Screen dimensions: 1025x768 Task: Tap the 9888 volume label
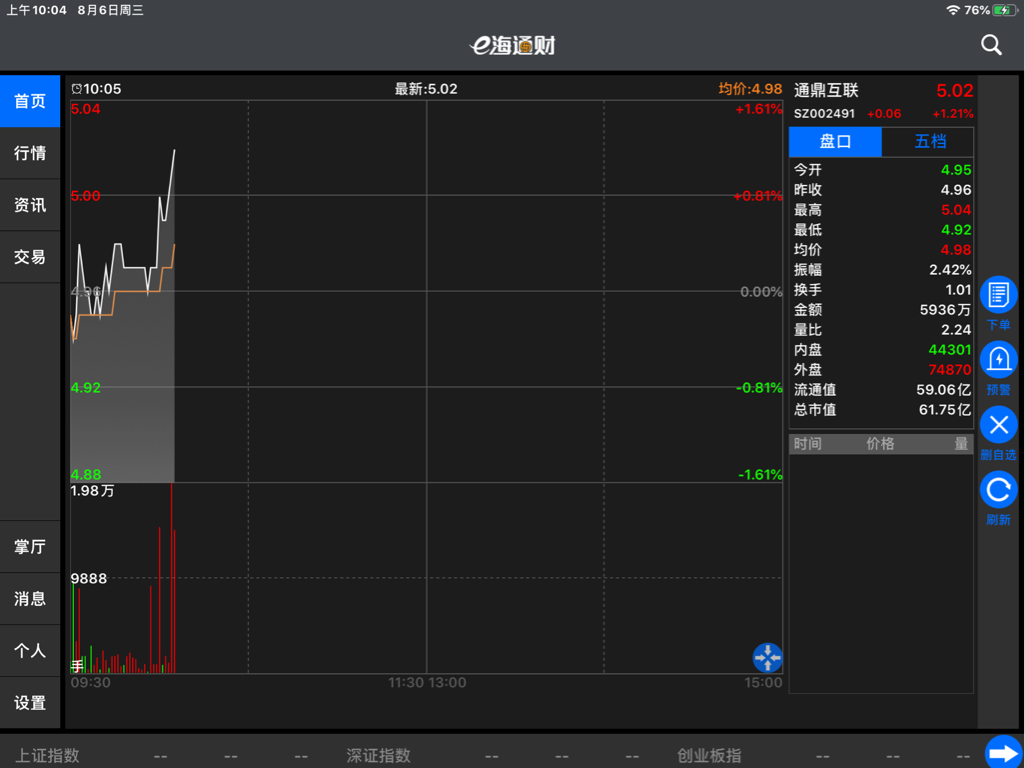[89, 578]
